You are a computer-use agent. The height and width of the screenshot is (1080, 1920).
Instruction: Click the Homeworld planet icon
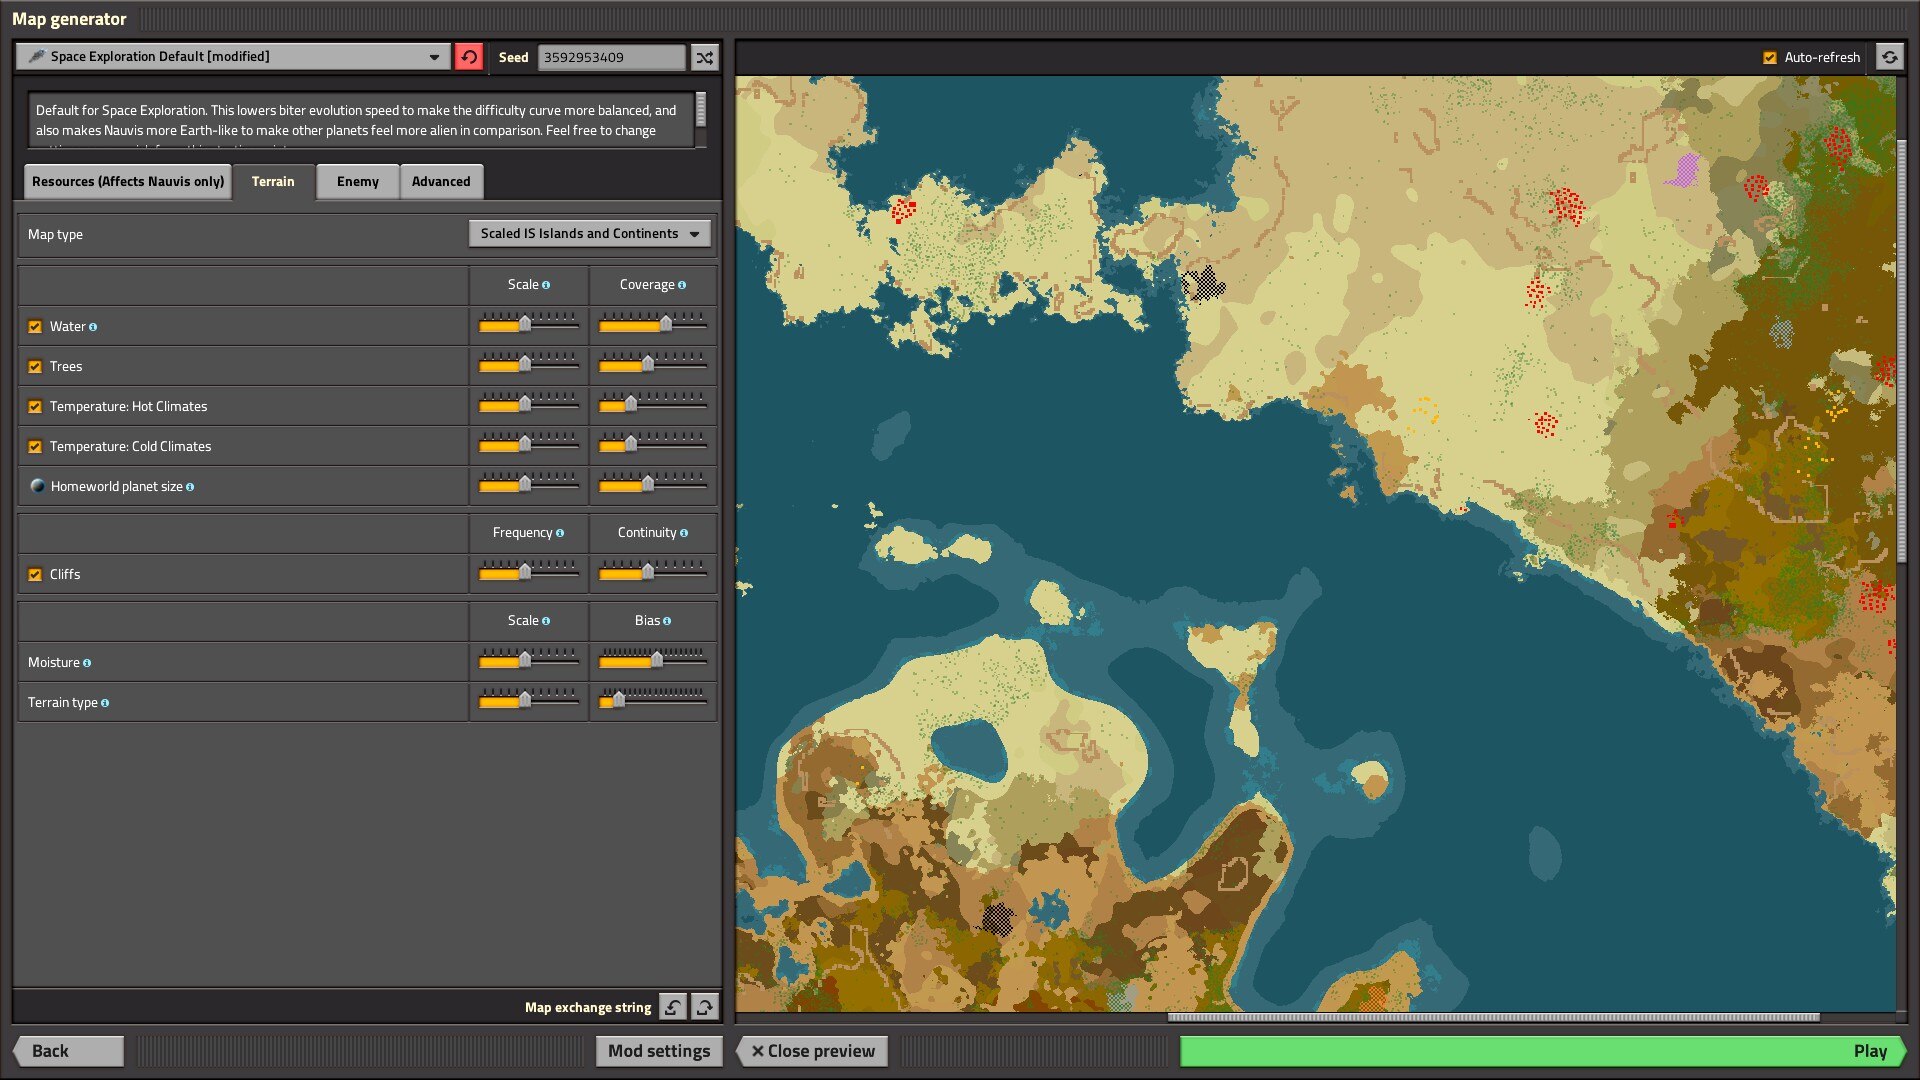37,486
